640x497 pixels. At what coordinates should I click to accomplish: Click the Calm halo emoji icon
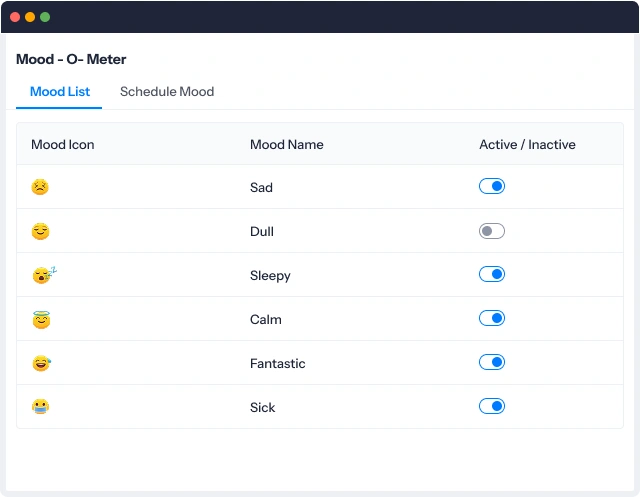pos(41,320)
